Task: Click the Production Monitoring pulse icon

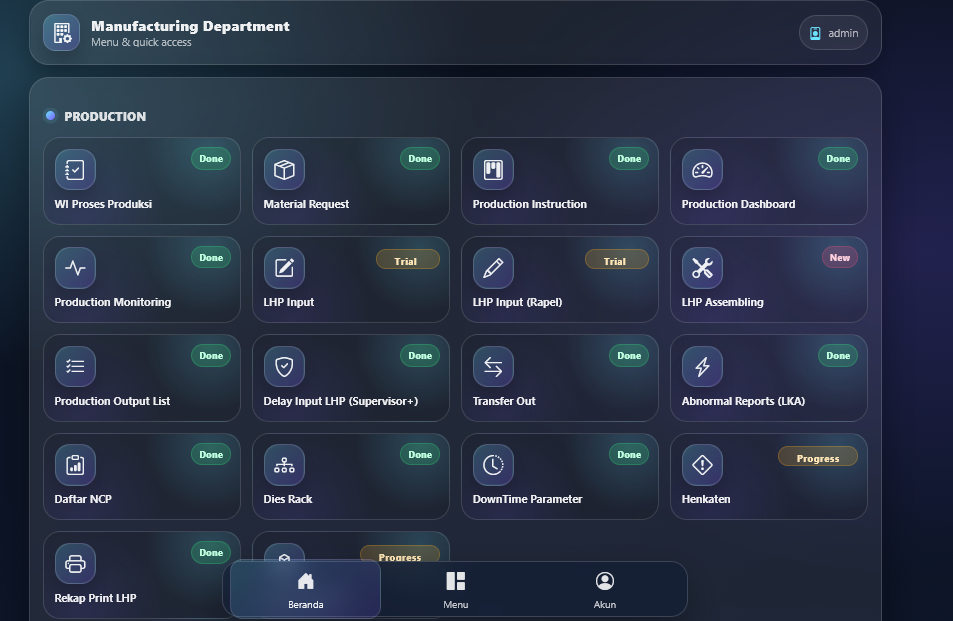Action: click(75, 268)
